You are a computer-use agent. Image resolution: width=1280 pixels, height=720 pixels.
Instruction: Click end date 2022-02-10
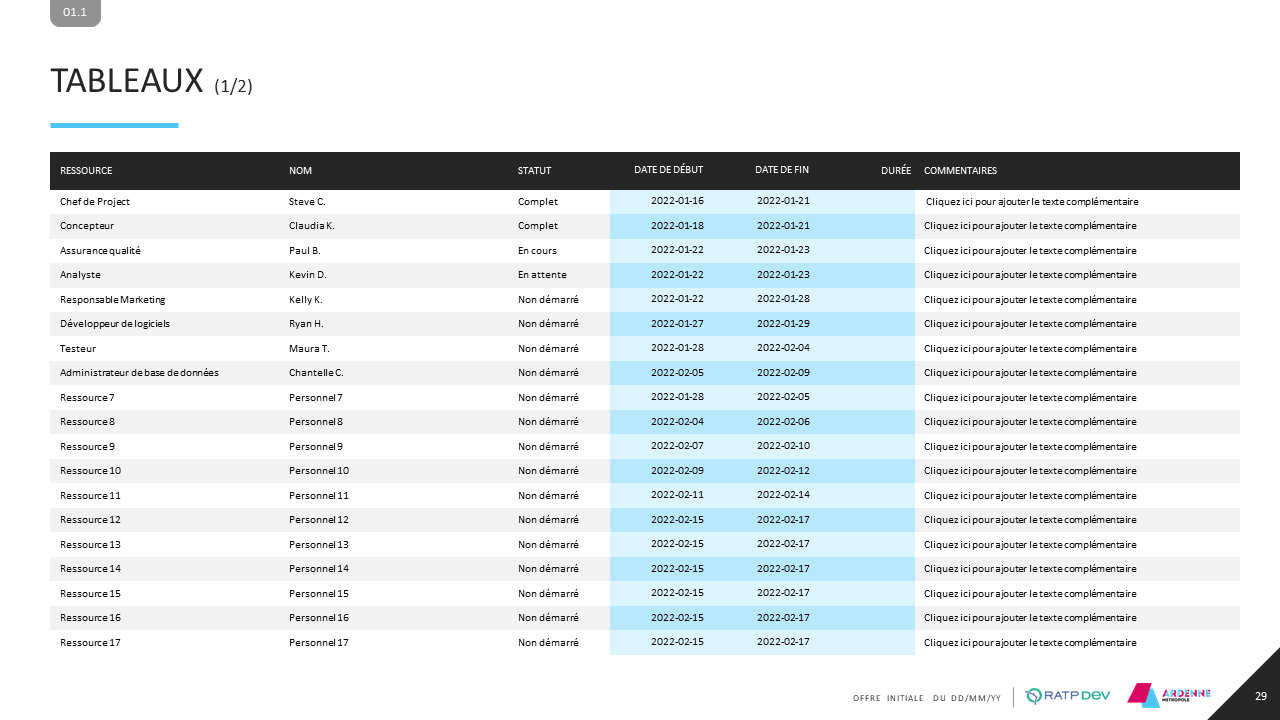(783, 446)
